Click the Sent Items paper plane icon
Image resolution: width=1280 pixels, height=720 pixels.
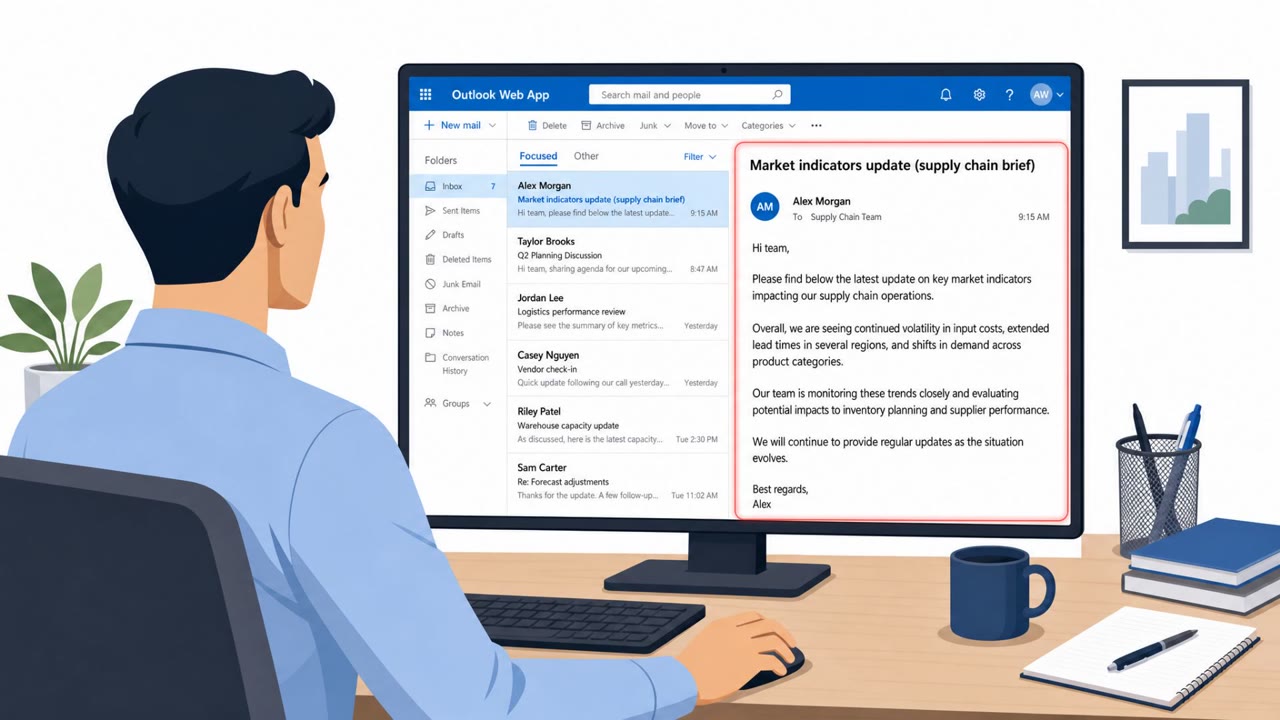430,211
